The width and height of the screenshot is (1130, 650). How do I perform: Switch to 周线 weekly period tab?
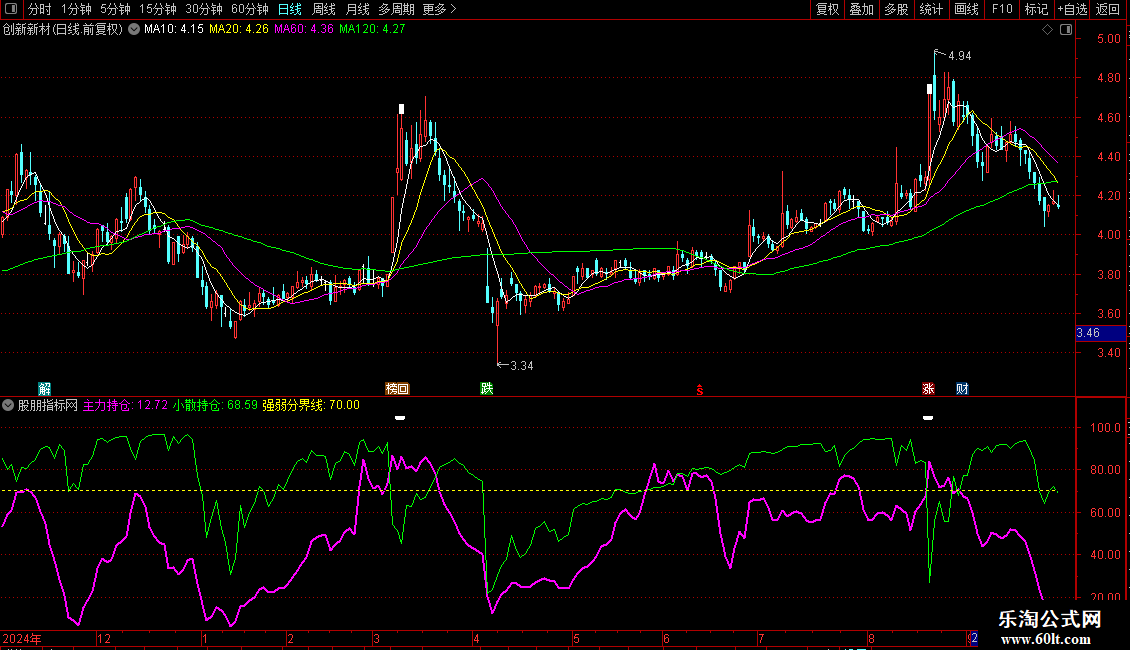324,10
